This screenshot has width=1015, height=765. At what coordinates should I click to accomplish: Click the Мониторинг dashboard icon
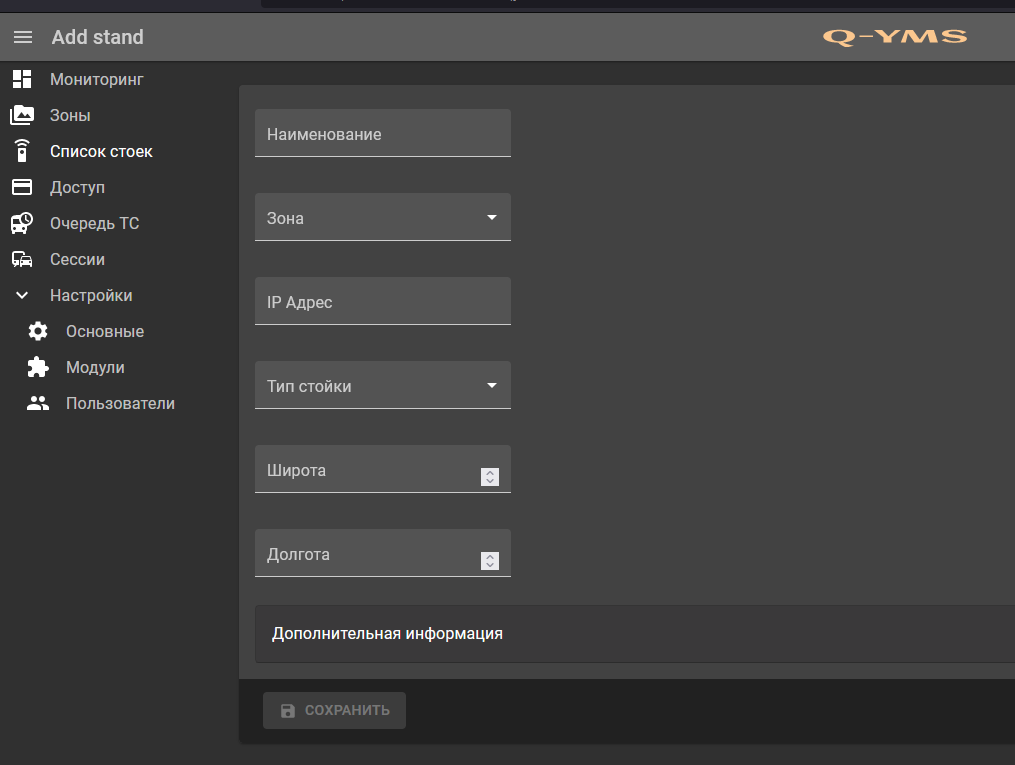click(x=22, y=79)
